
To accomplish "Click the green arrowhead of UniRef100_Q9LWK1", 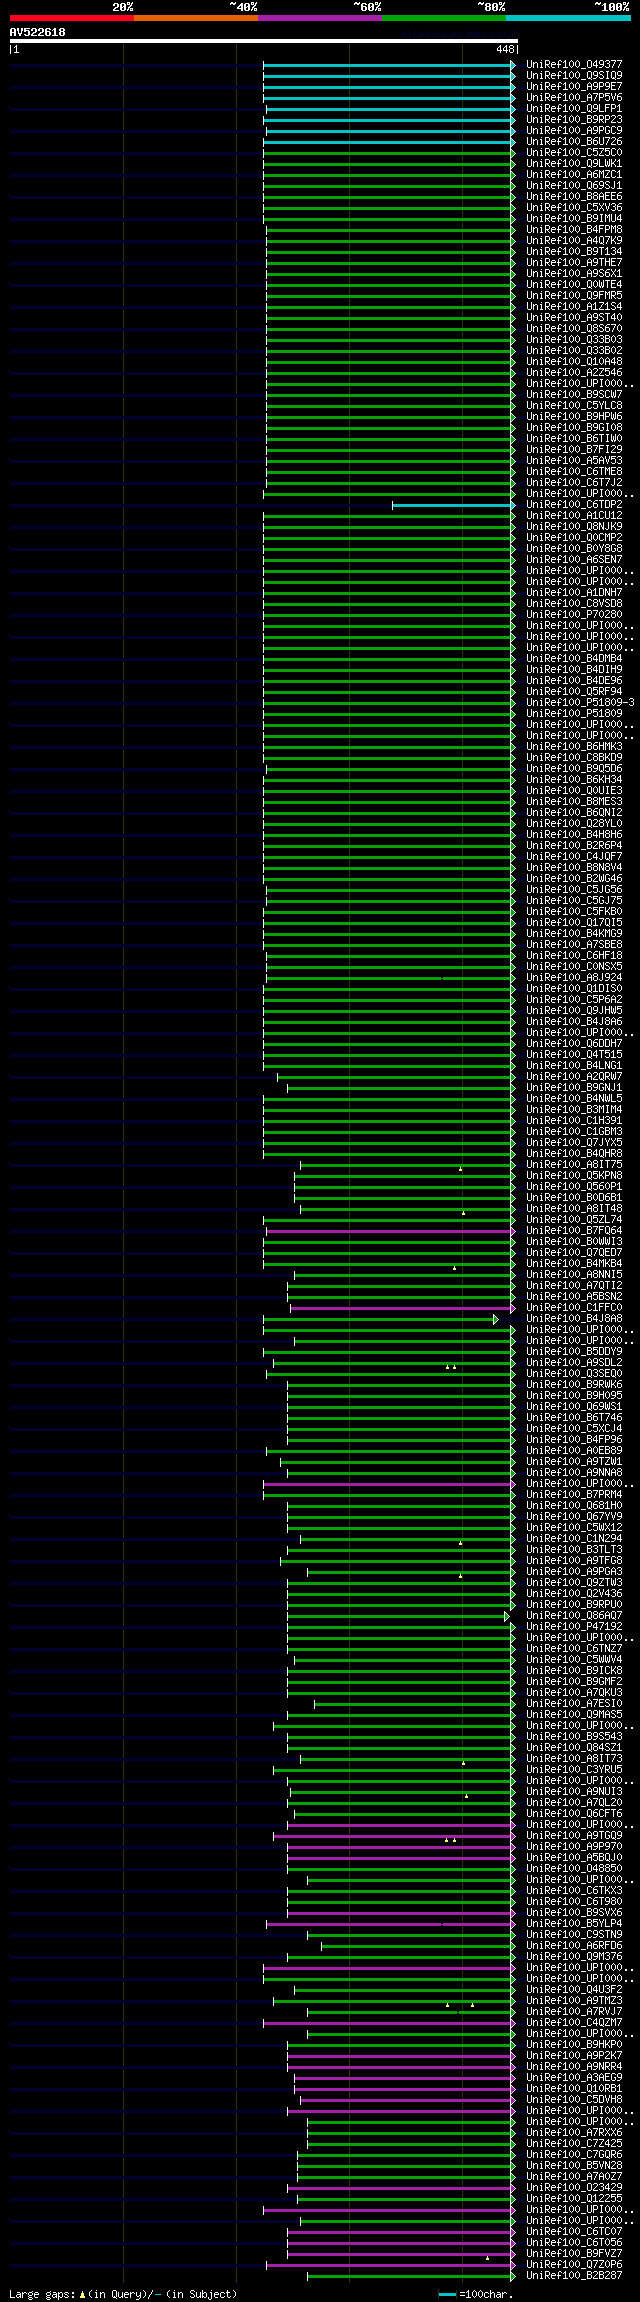I will point(513,164).
